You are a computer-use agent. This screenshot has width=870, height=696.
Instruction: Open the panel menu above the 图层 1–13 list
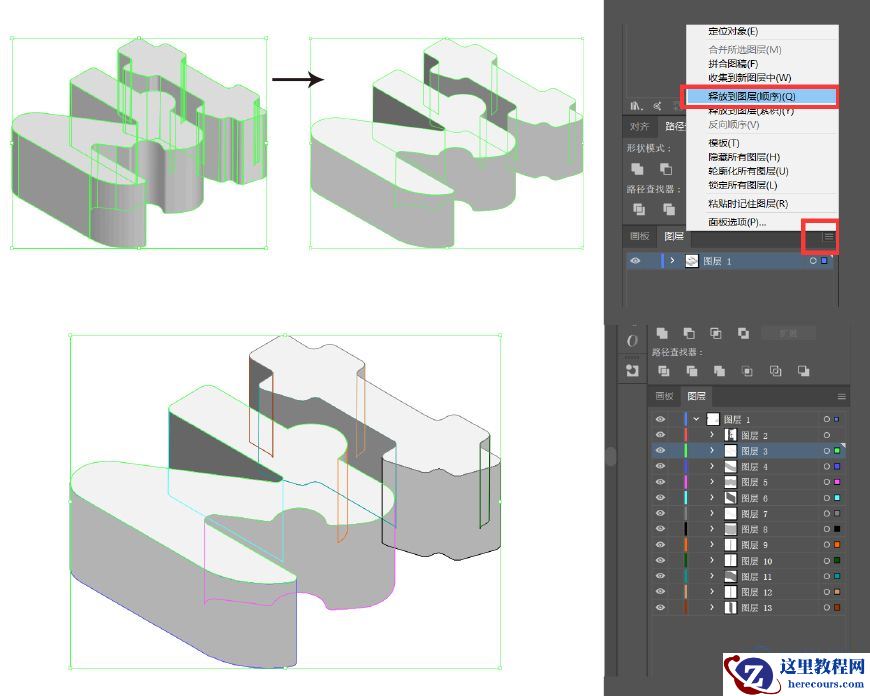click(x=841, y=397)
